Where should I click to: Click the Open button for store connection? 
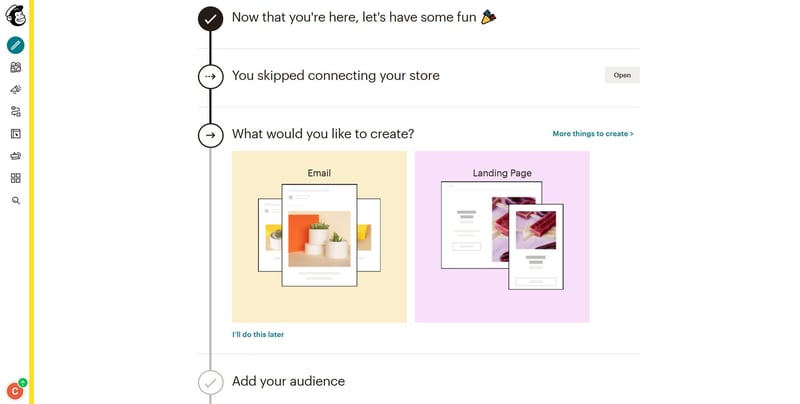[x=622, y=75]
